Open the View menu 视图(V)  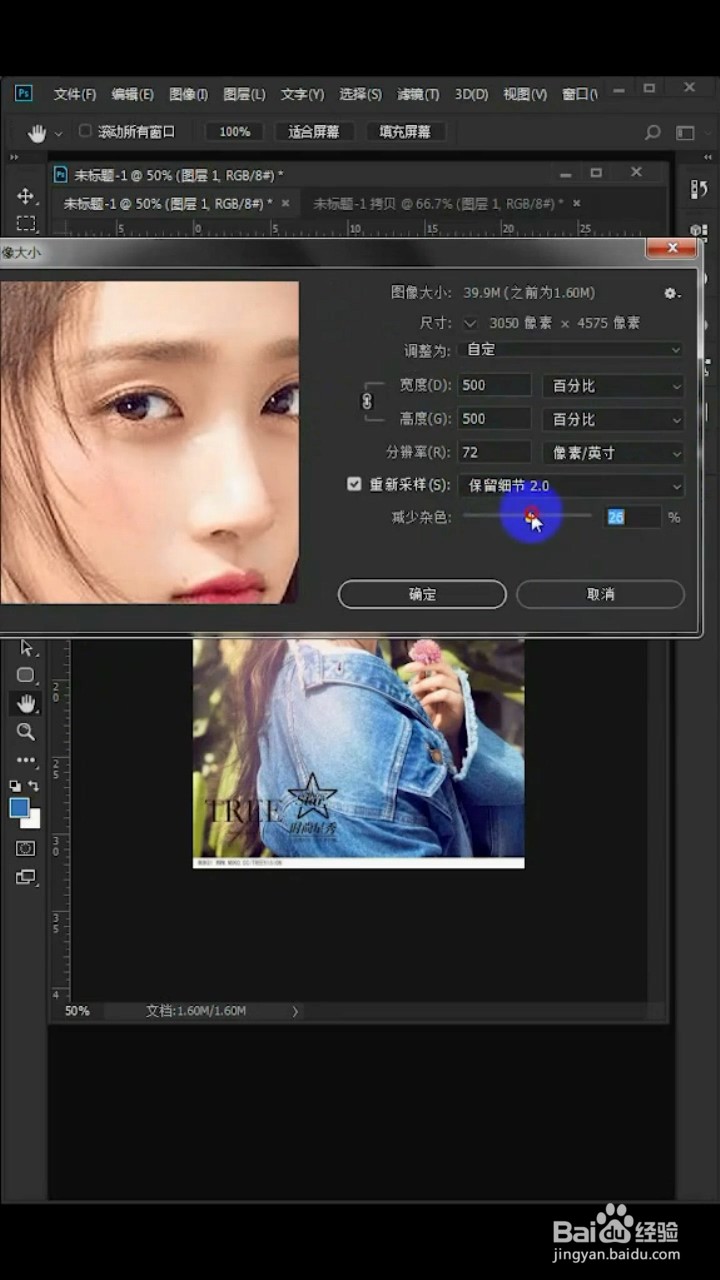coord(525,94)
